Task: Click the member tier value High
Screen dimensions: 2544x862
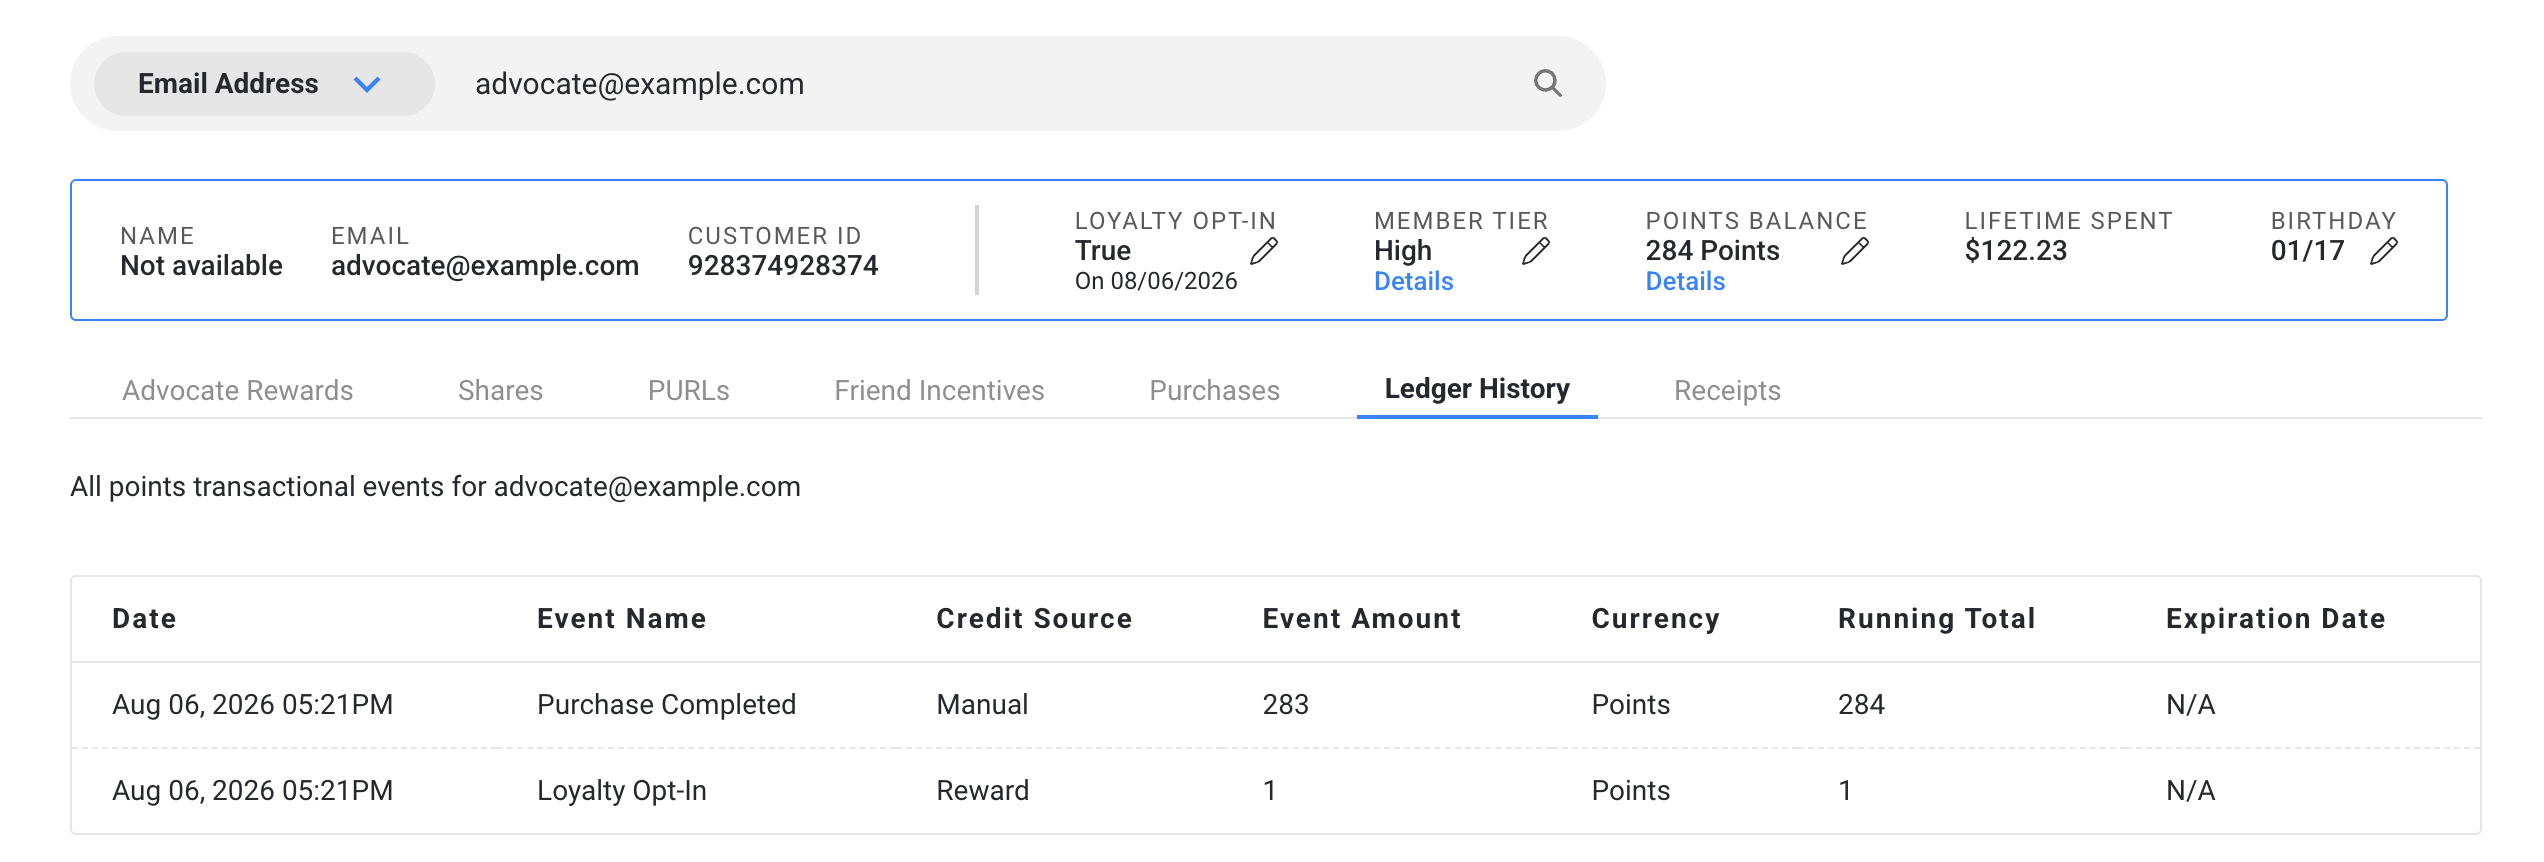Action: (1402, 251)
